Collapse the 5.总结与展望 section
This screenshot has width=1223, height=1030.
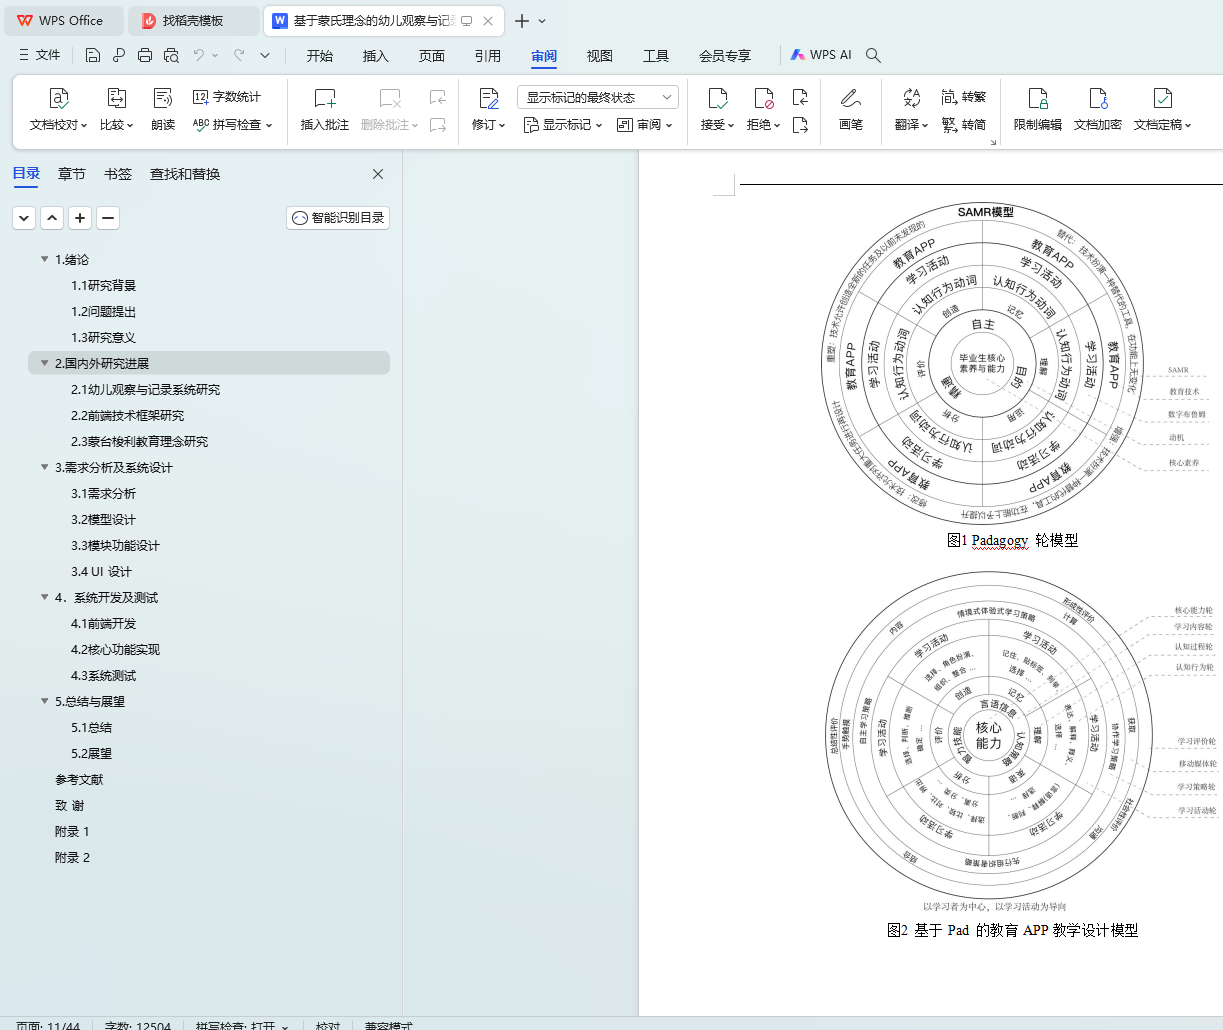click(x=44, y=701)
